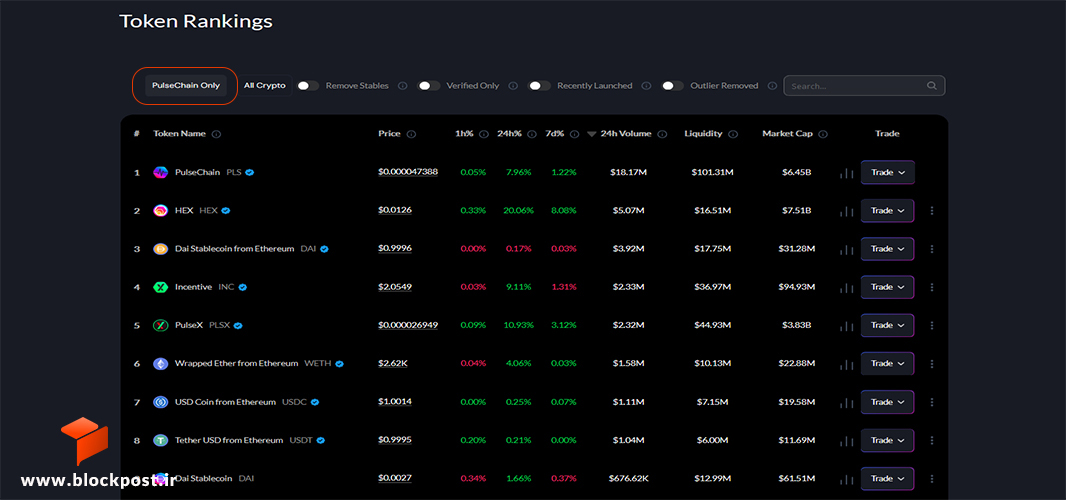Screen dimensions: 1066x500
Task: Expand the Trade dropdown for HEX
Action: (x=888, y=211)
